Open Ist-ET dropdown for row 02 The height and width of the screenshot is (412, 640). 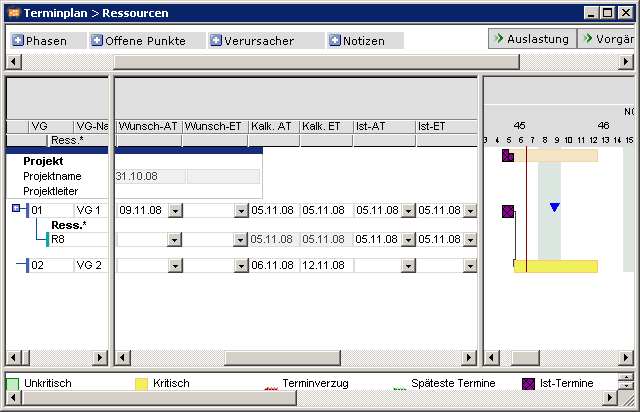[470, 266]
